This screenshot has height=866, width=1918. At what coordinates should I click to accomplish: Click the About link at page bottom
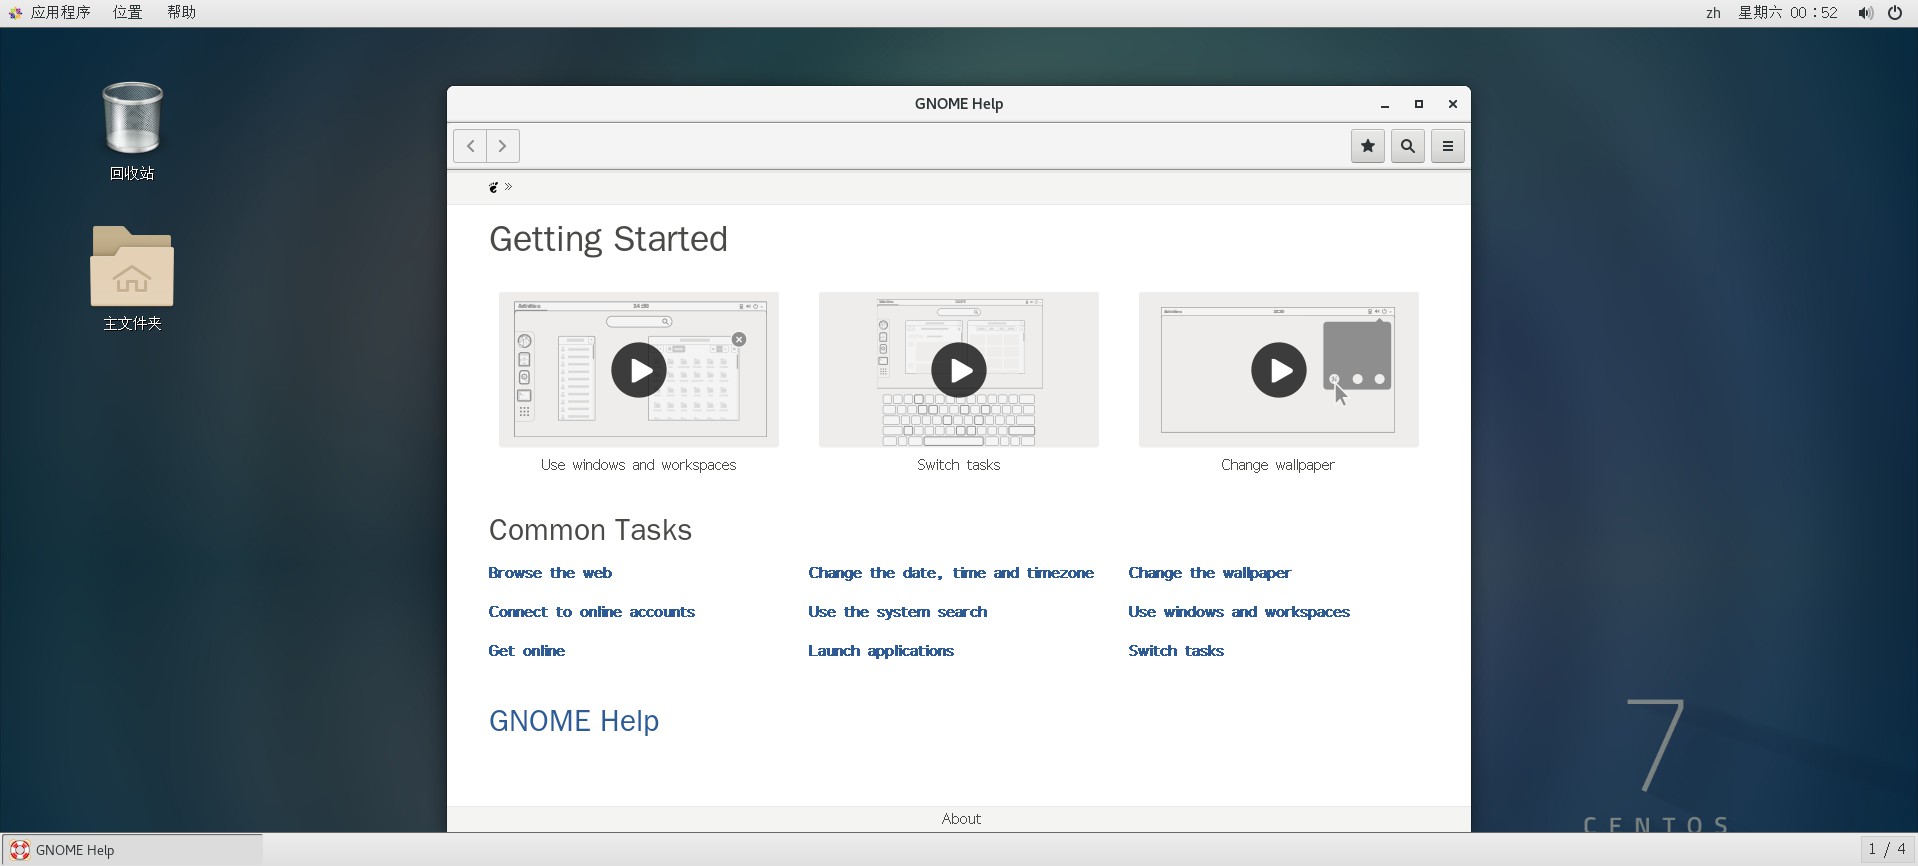[x=961, y=819]
